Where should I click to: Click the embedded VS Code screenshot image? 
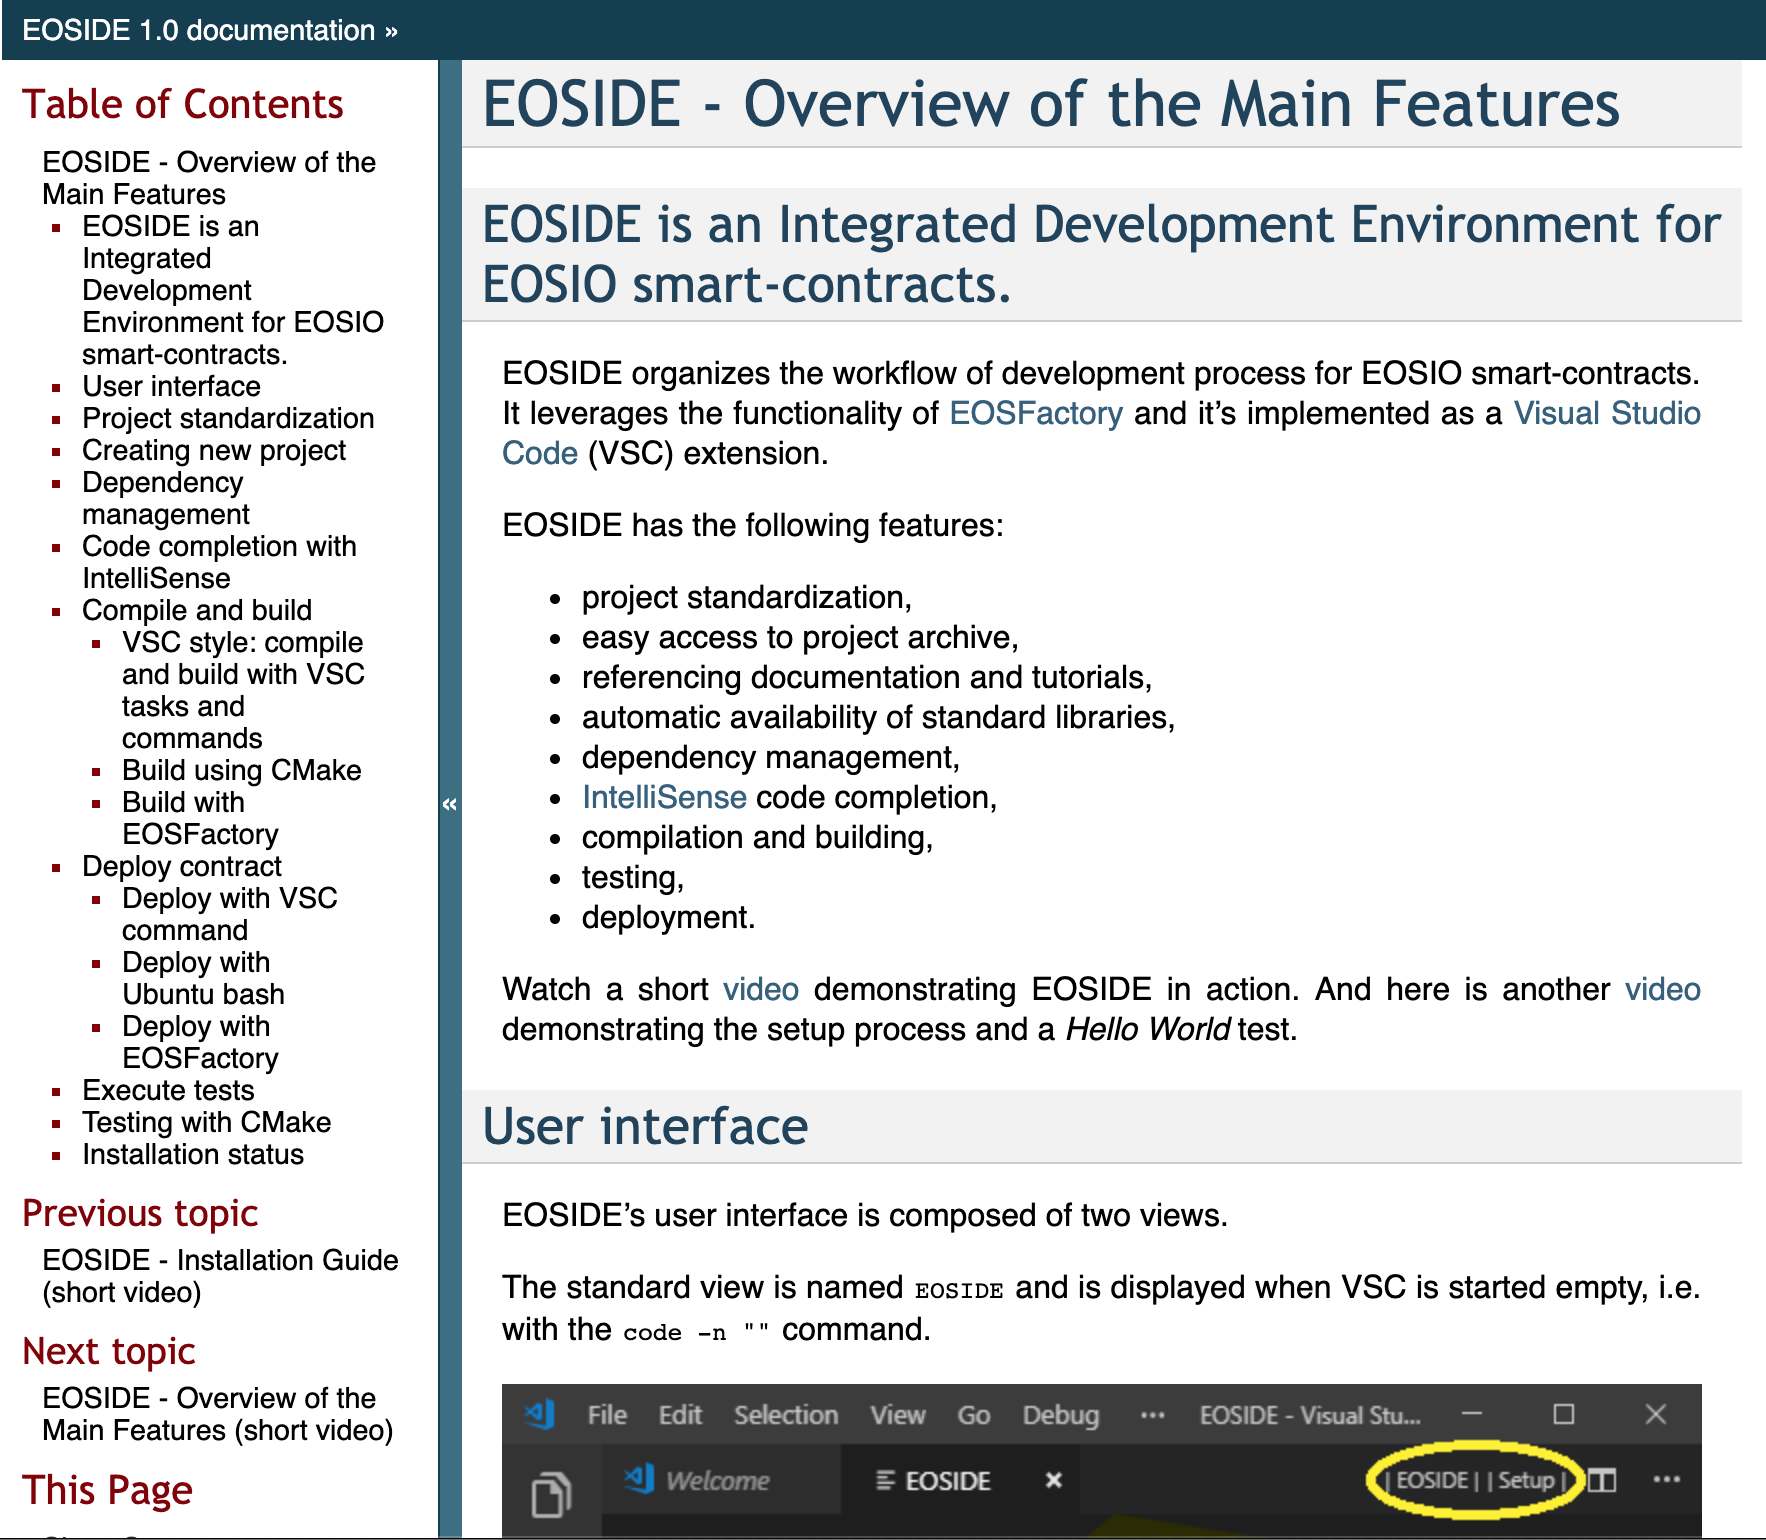click(1102, 1461)
